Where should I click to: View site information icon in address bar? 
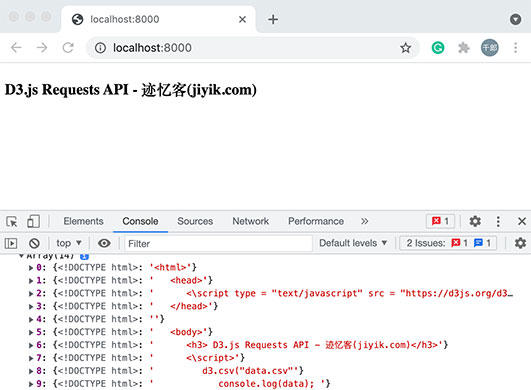pos(100,48)
